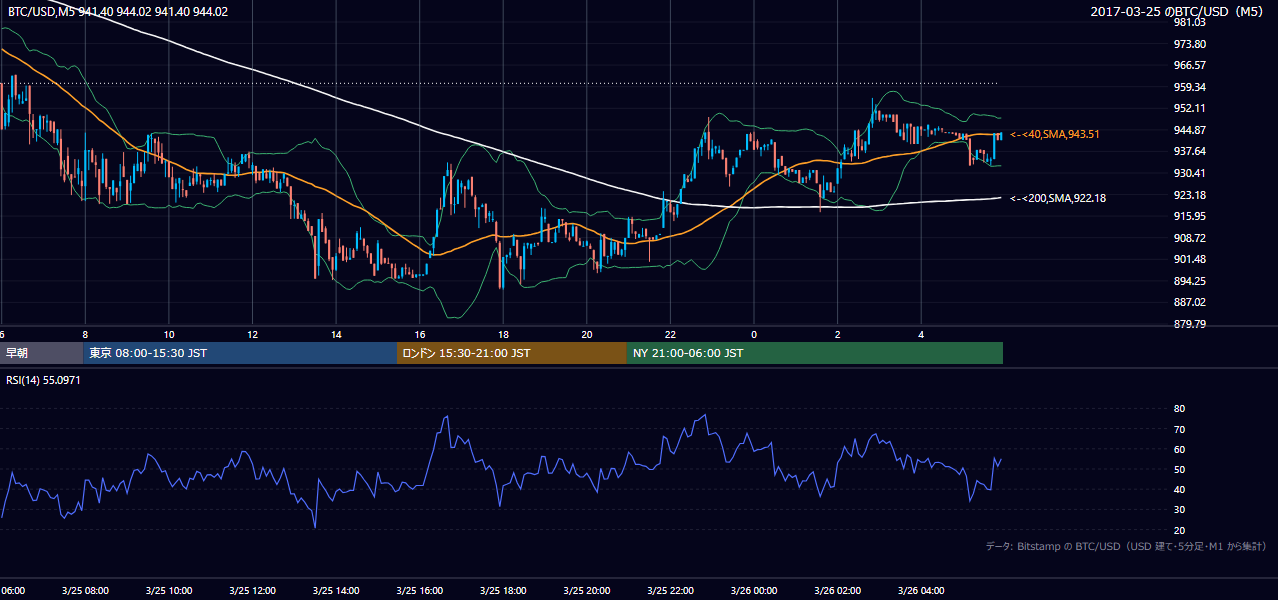This screenshot has height=600, width=1278.
Task: Click the RSI axis value 50
Action: tap(1179, 469)
